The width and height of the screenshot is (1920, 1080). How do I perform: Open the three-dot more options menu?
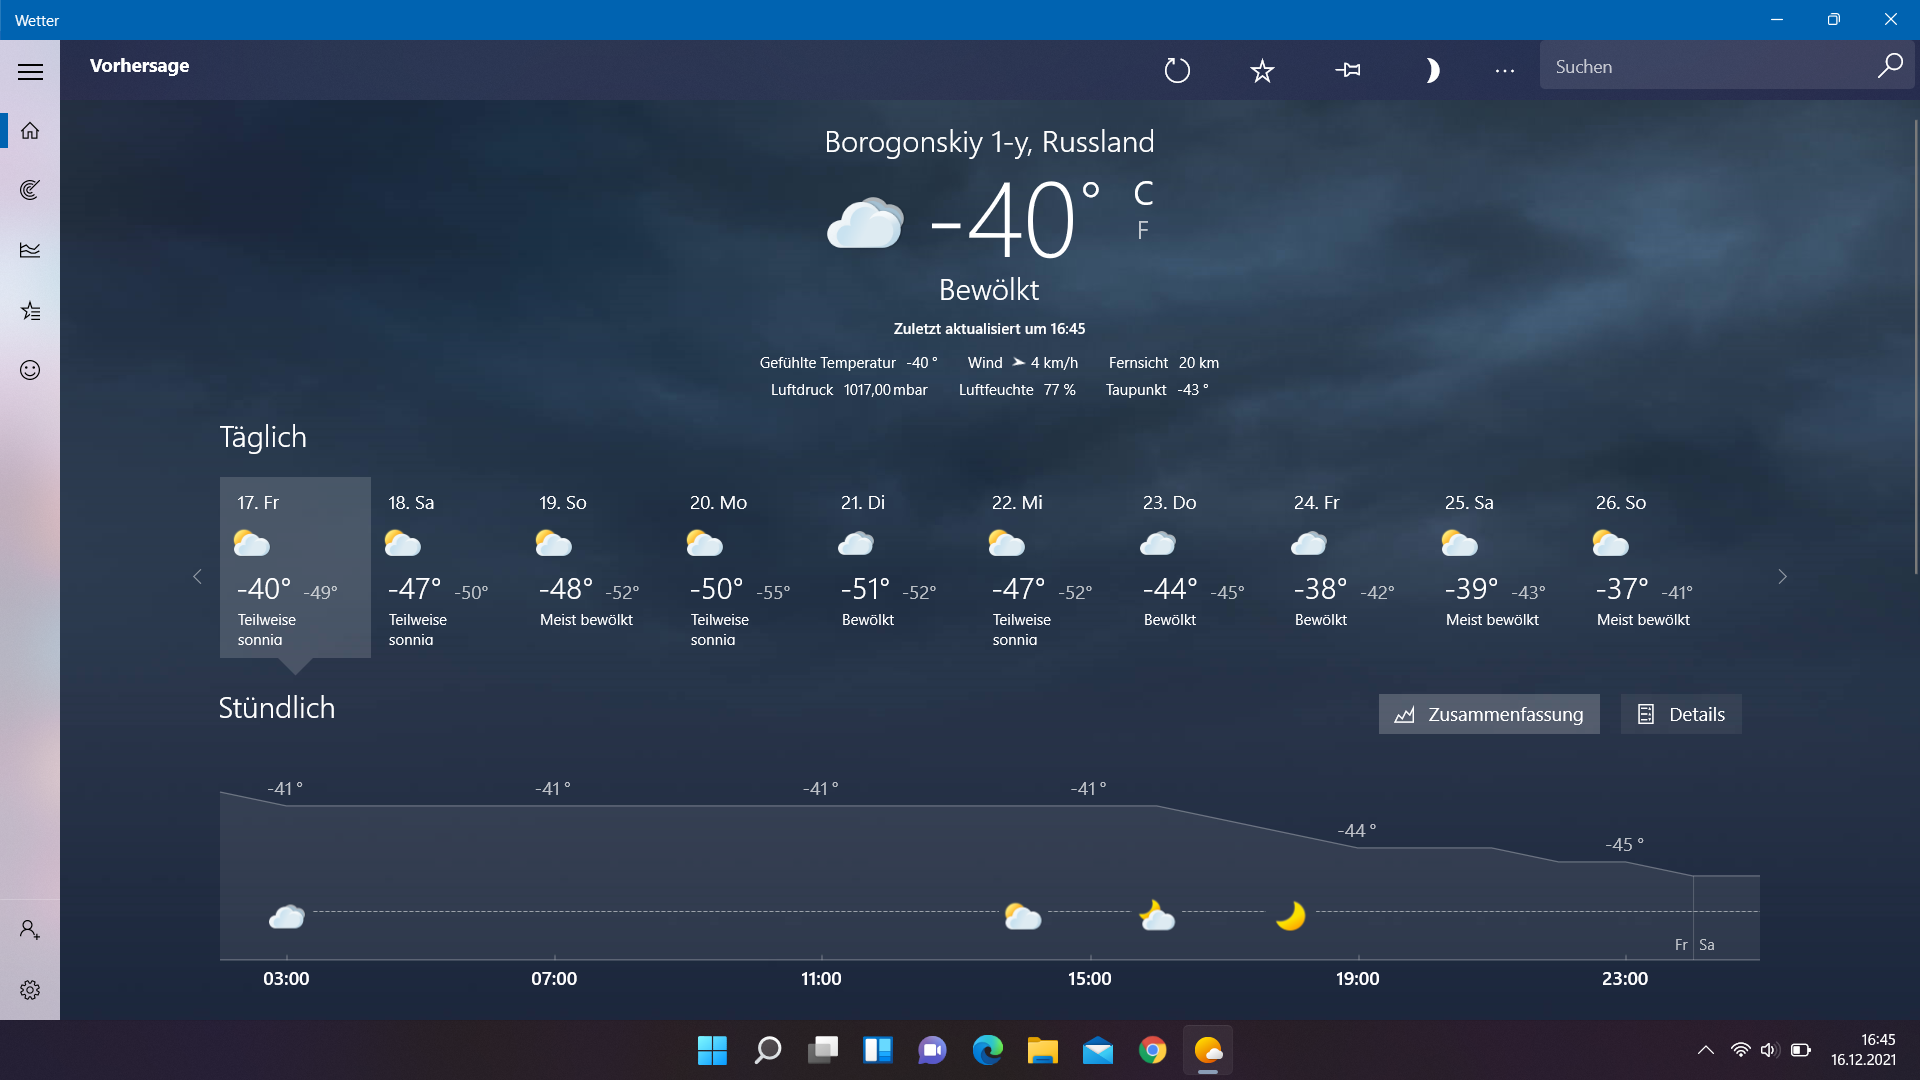[x=1504, y=70]
